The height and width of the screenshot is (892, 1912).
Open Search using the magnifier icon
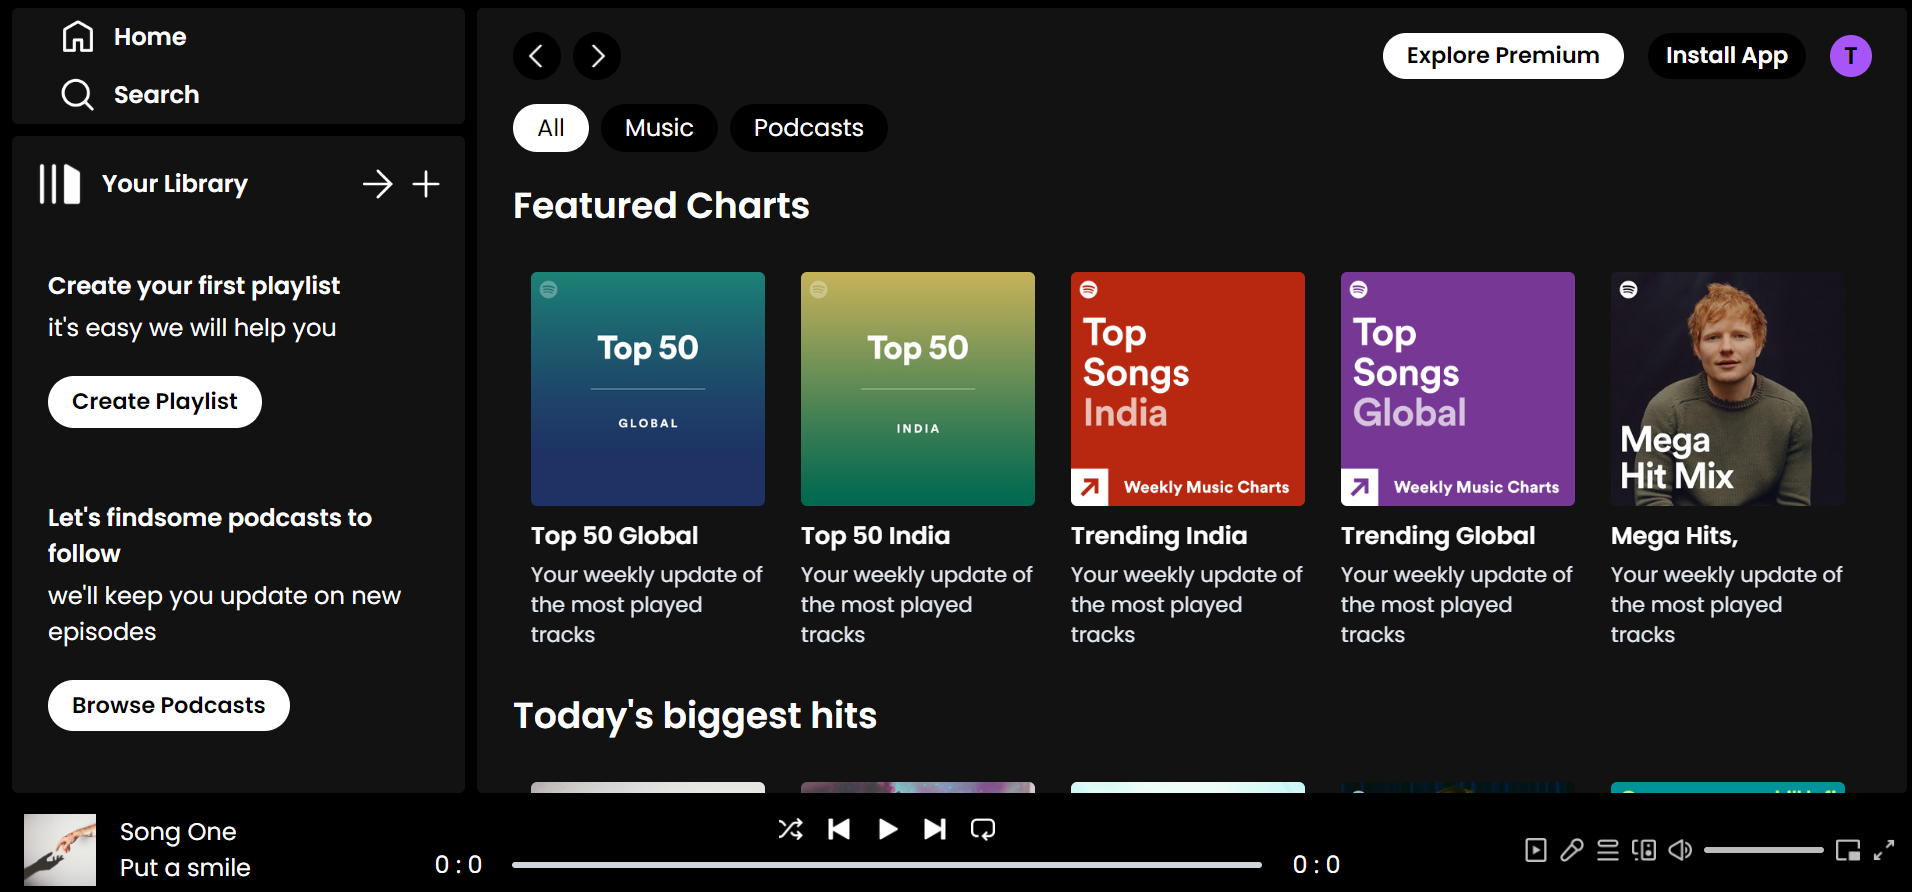[x=78, y=95]
